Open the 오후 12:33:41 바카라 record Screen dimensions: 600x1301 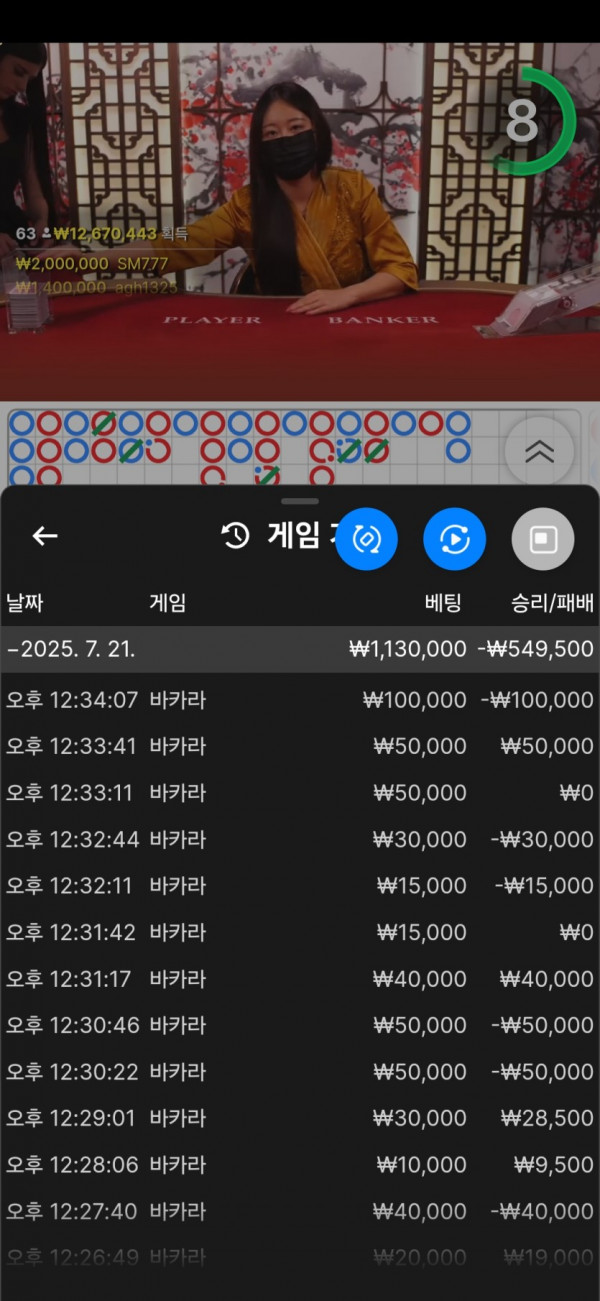pyautogui.click(x=300, y=746)
